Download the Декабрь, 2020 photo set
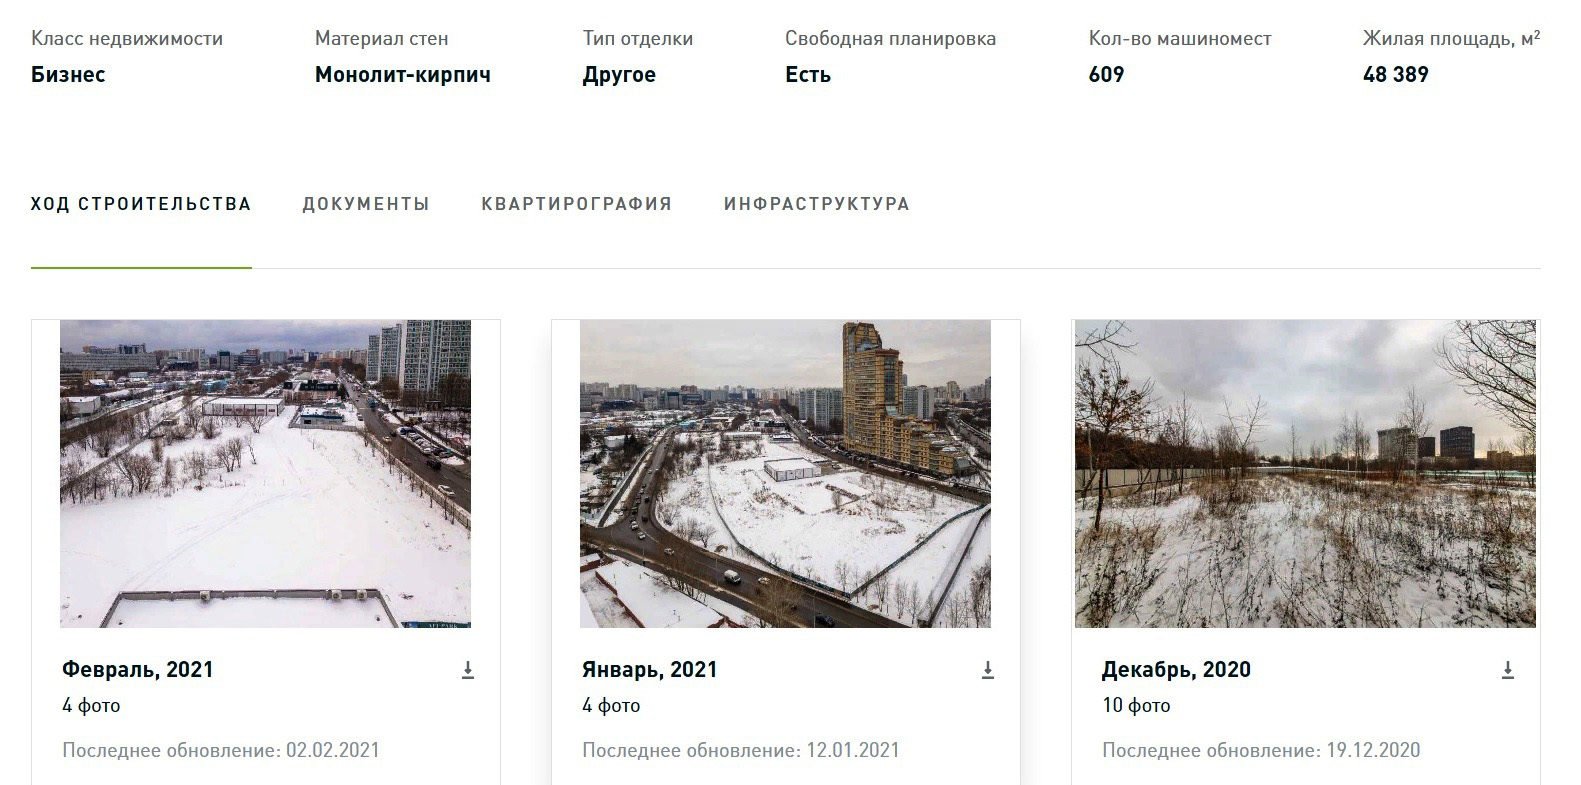 1508,671
